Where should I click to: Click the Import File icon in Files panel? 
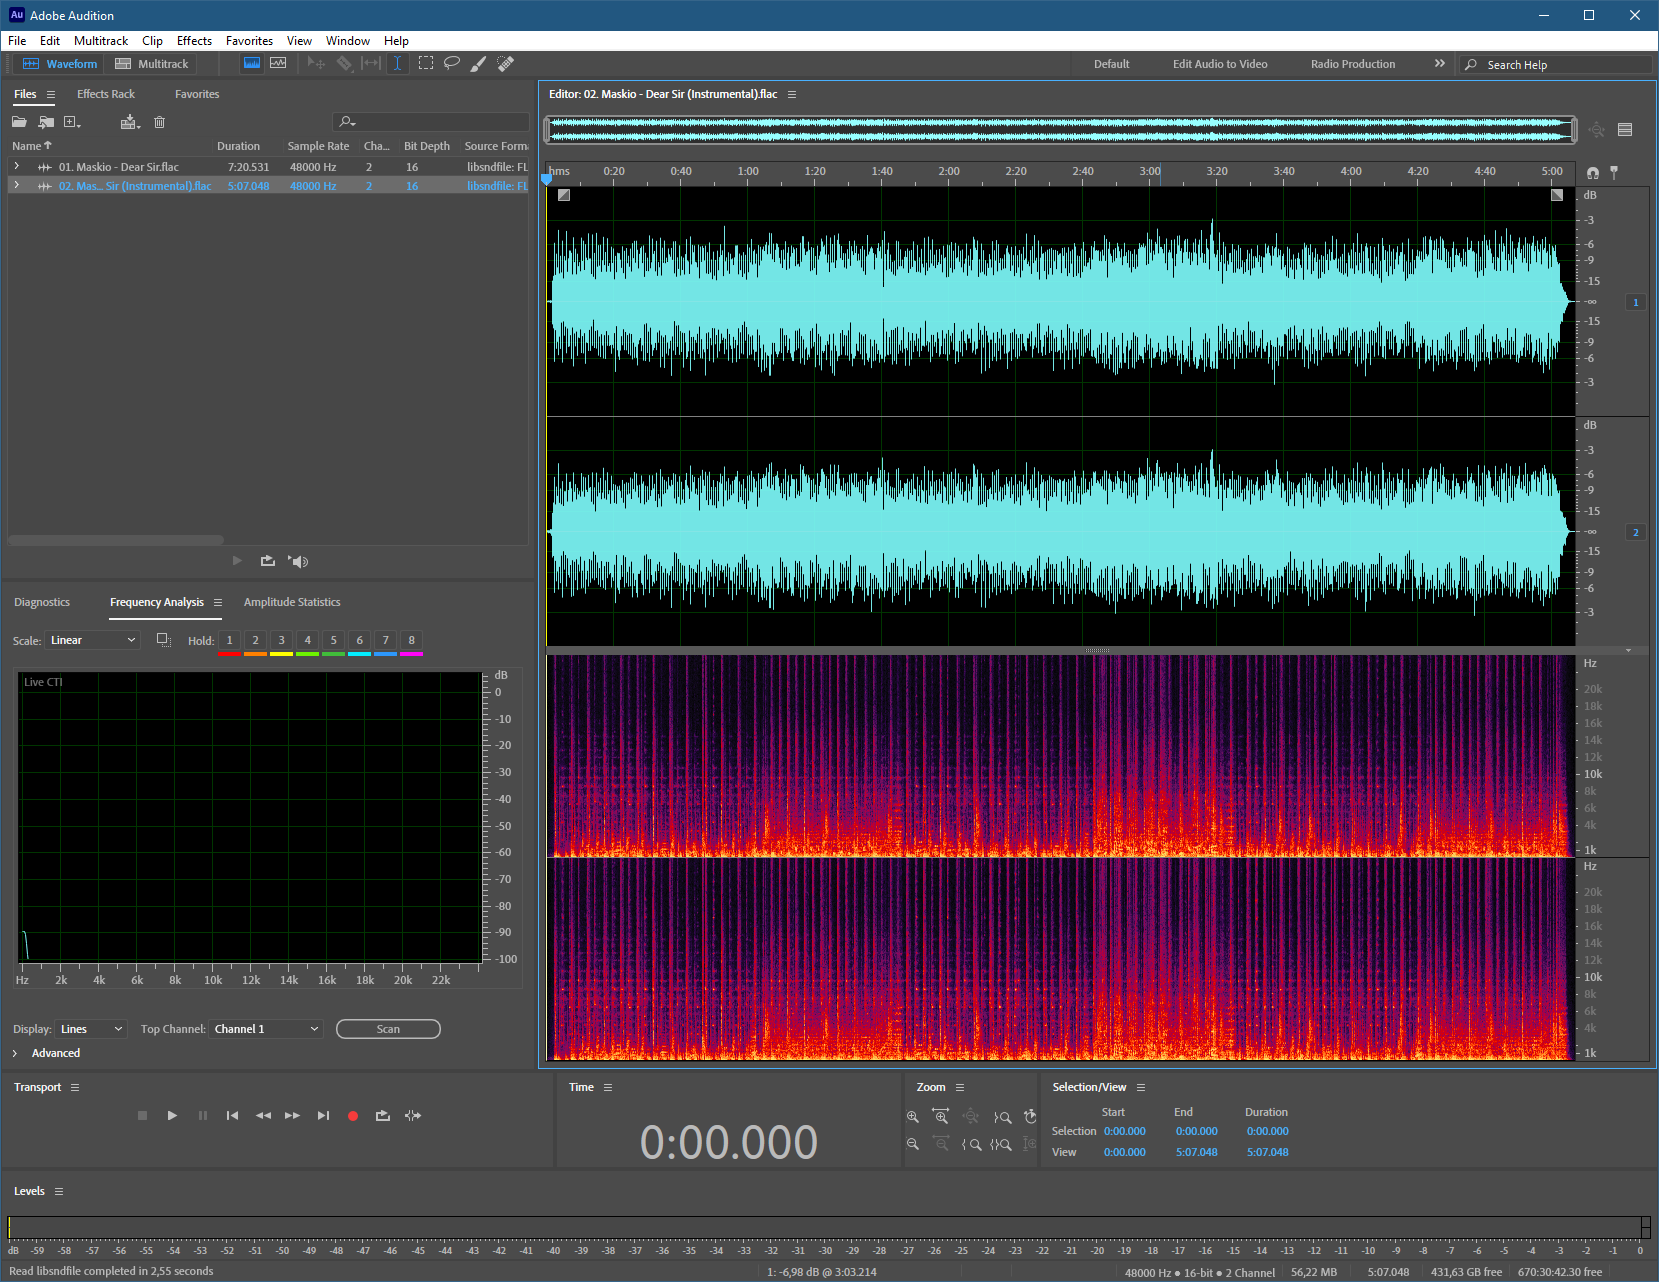coord(46,122)
